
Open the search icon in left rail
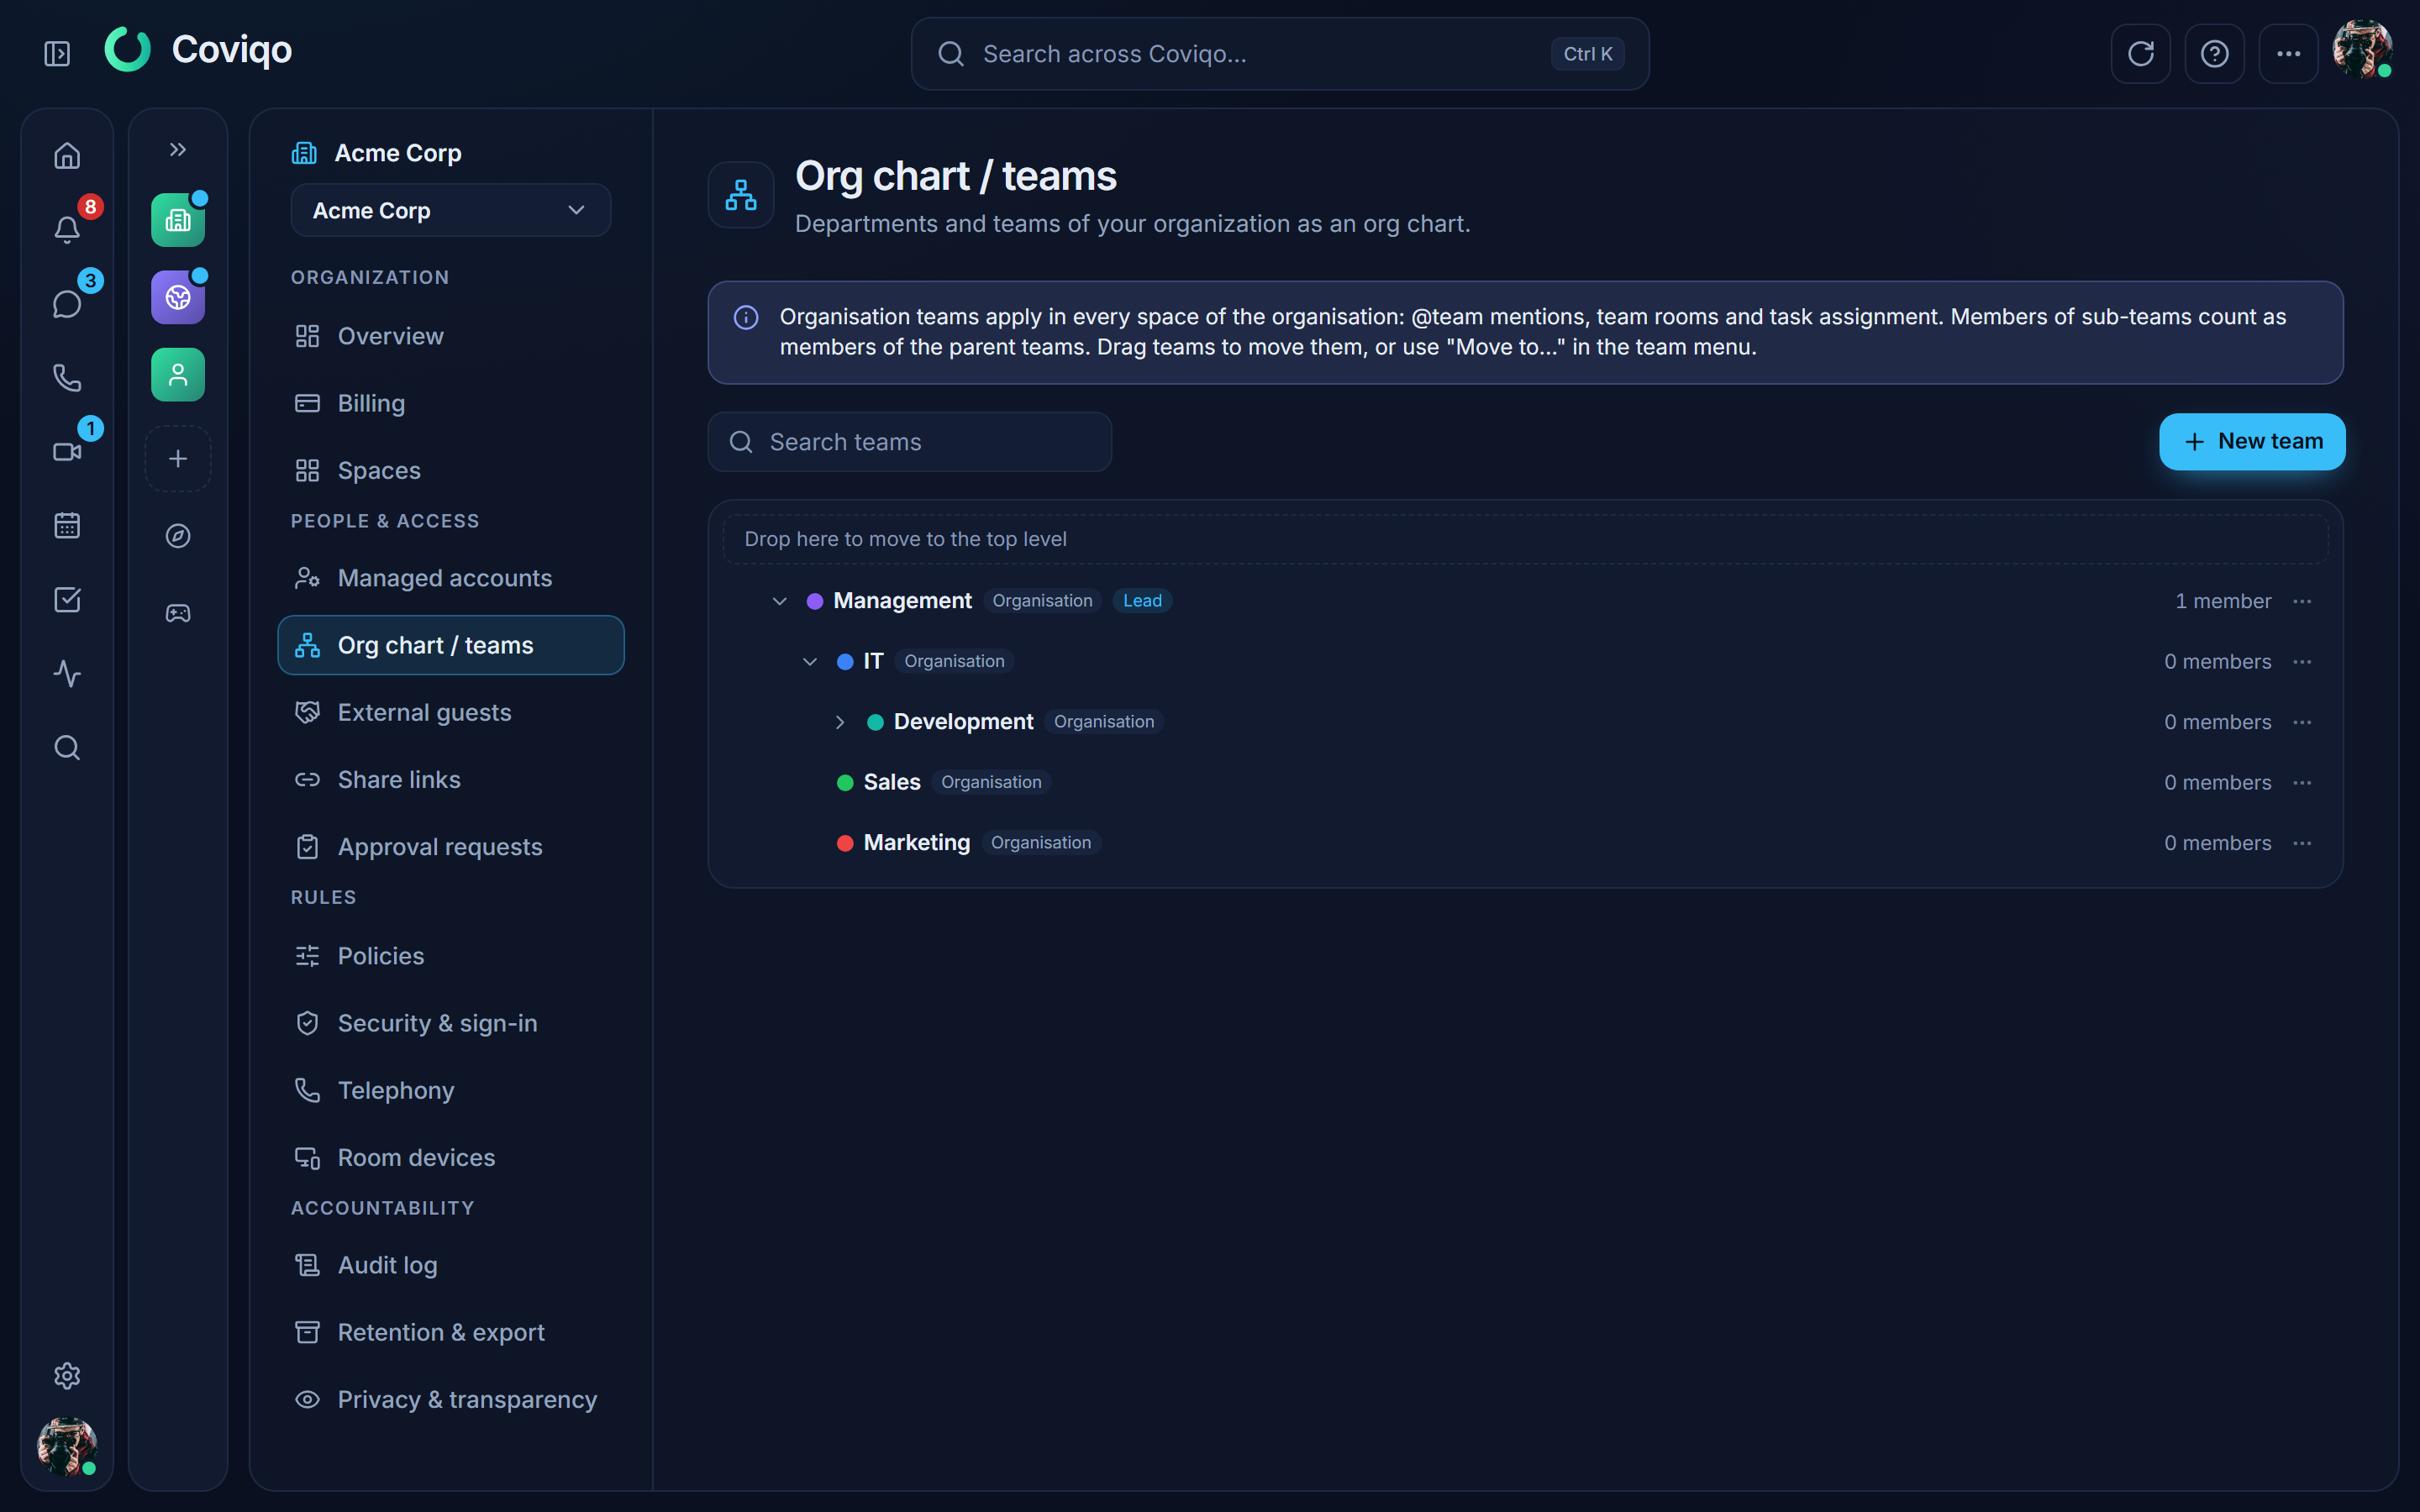click(x=67, y=748)
